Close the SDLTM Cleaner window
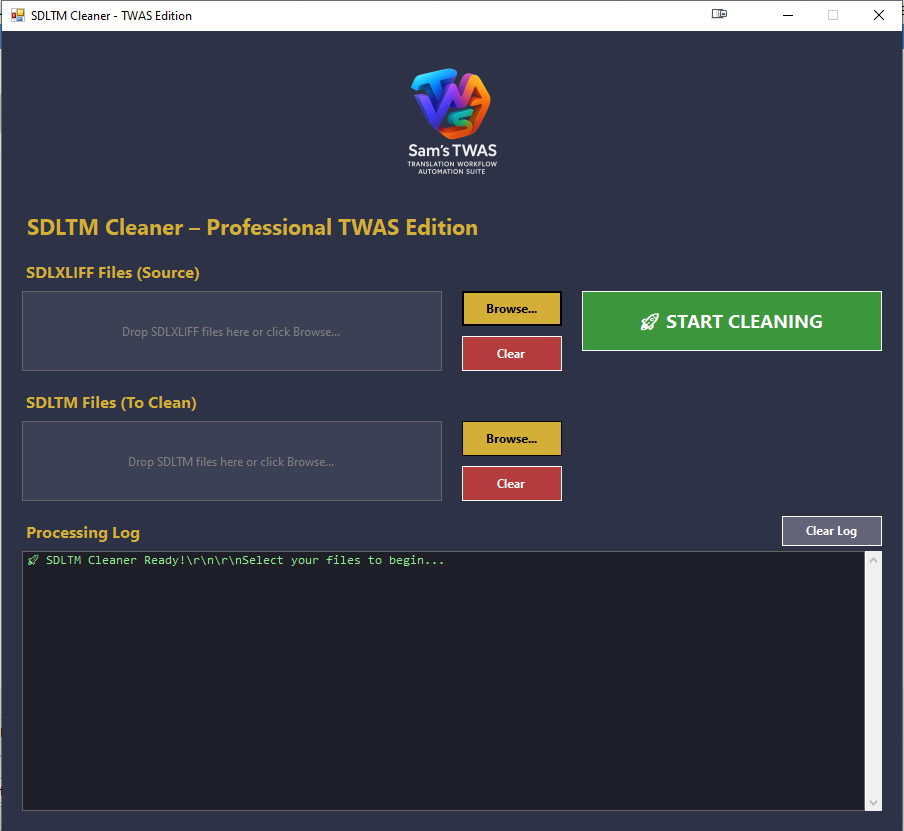Screen dimensions: 904x831 [x=879, y=16]
